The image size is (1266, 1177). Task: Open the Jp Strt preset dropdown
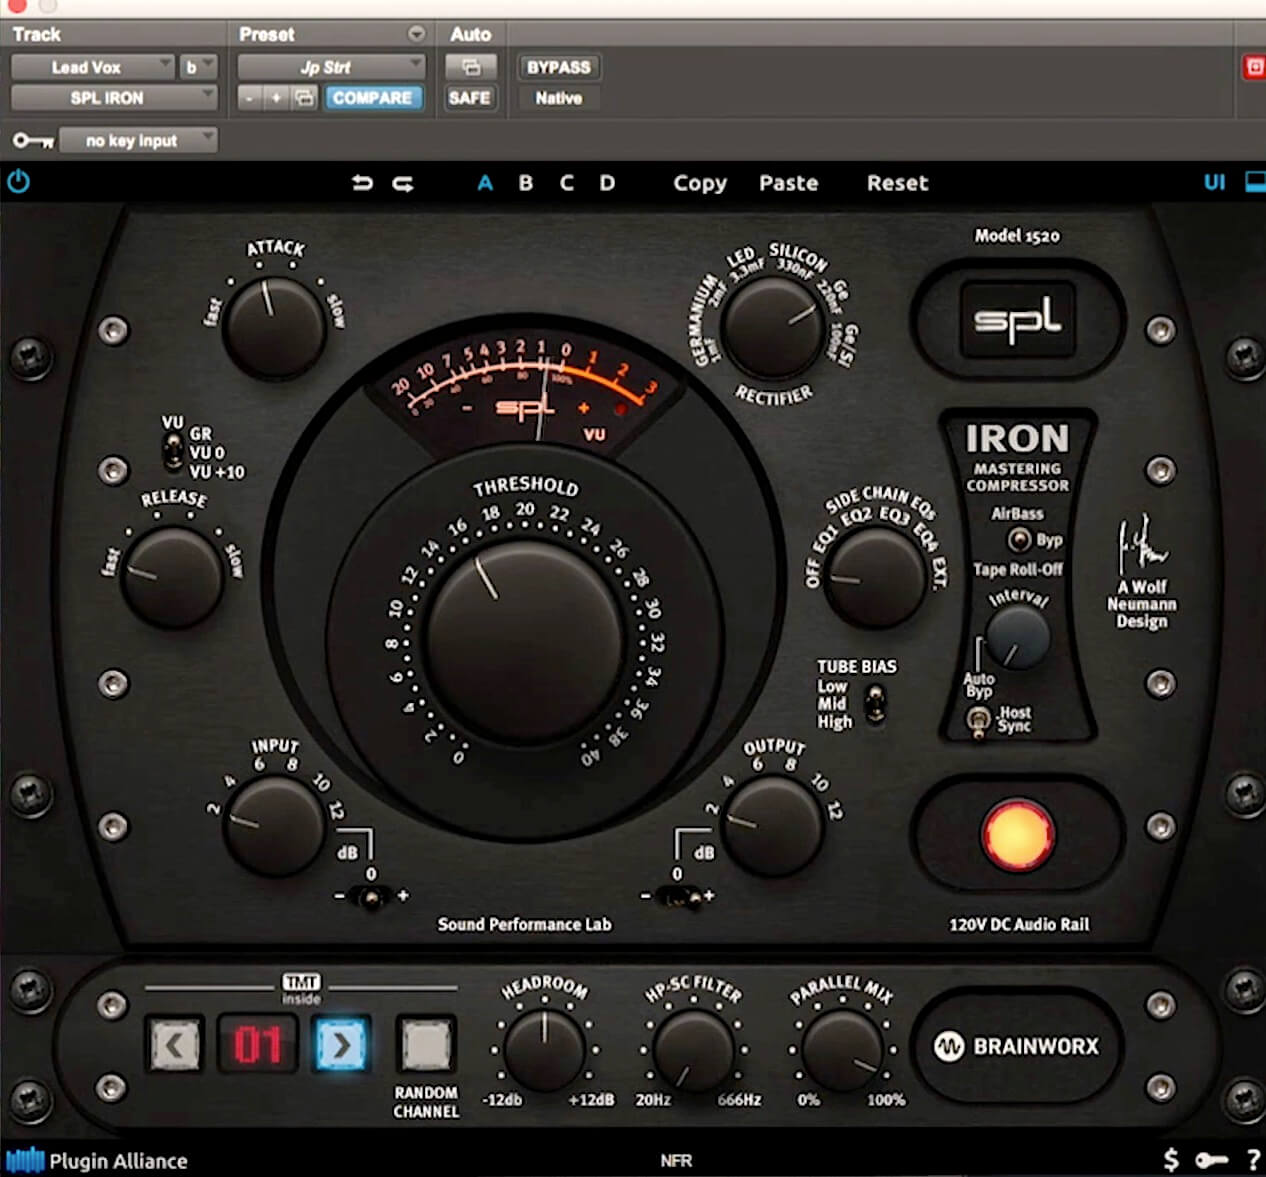point(331,67)
